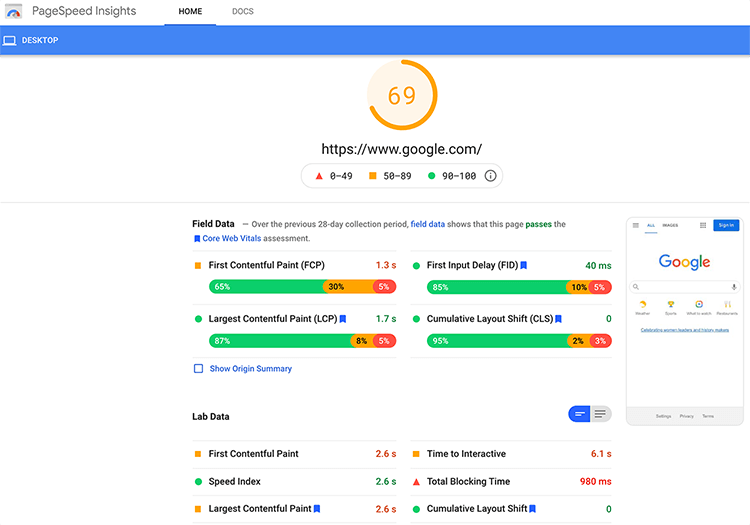750x525 pixels.
Task: Click the PageSpeed Insights title
Action: [x=84, y=11]
